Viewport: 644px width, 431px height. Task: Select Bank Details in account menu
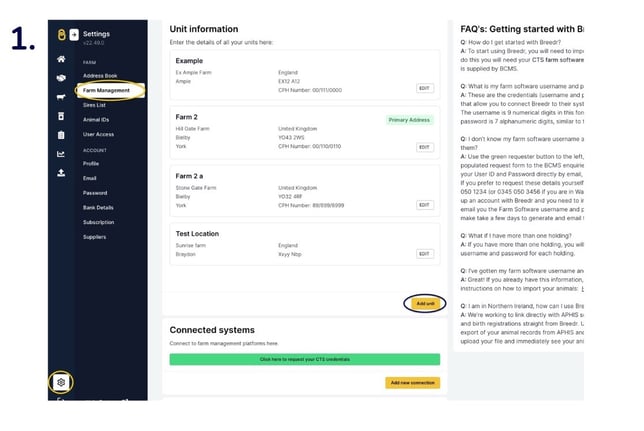coord(98,207)
